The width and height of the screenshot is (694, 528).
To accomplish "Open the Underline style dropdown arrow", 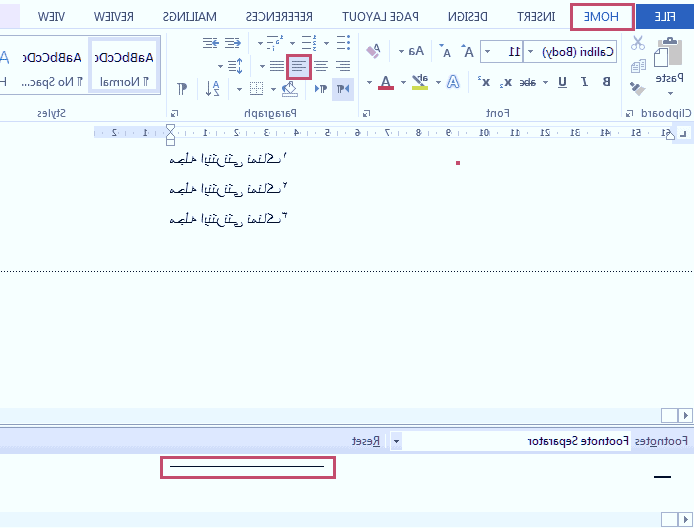I will coord(545,82).
